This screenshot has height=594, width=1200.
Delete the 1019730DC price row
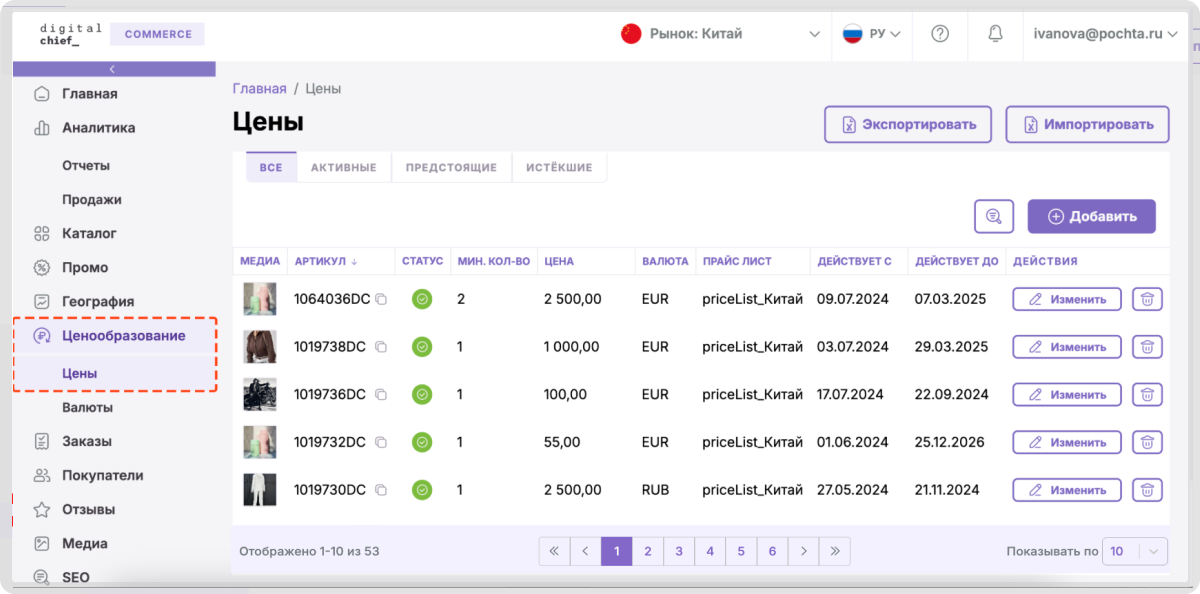pyautogui.click(x=1147, y=490)
